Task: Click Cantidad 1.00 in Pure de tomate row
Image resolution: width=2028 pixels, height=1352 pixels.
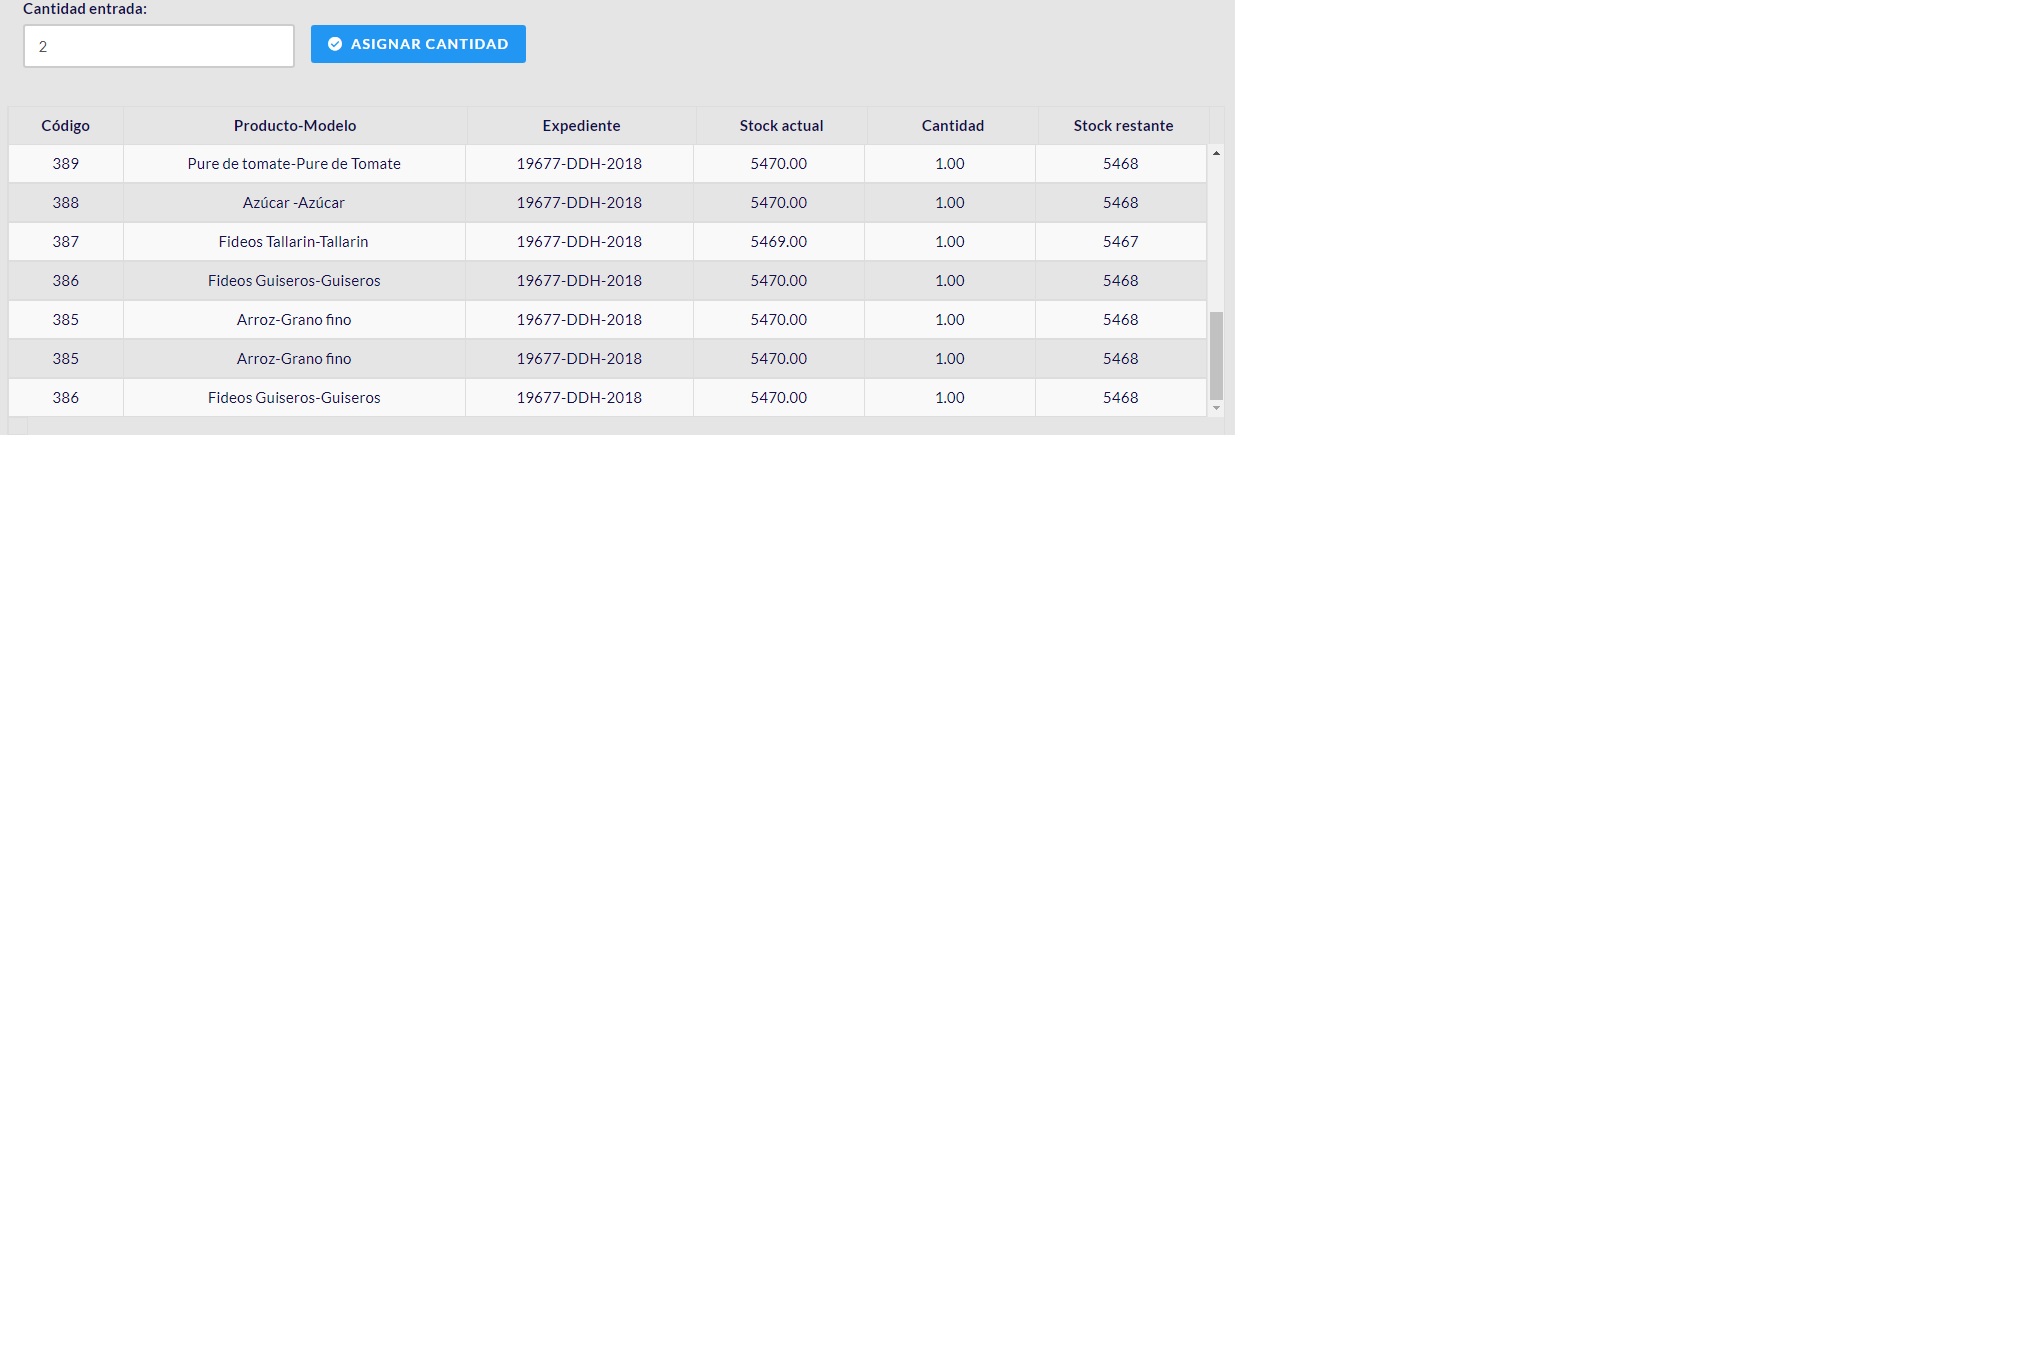Action: 950,164
